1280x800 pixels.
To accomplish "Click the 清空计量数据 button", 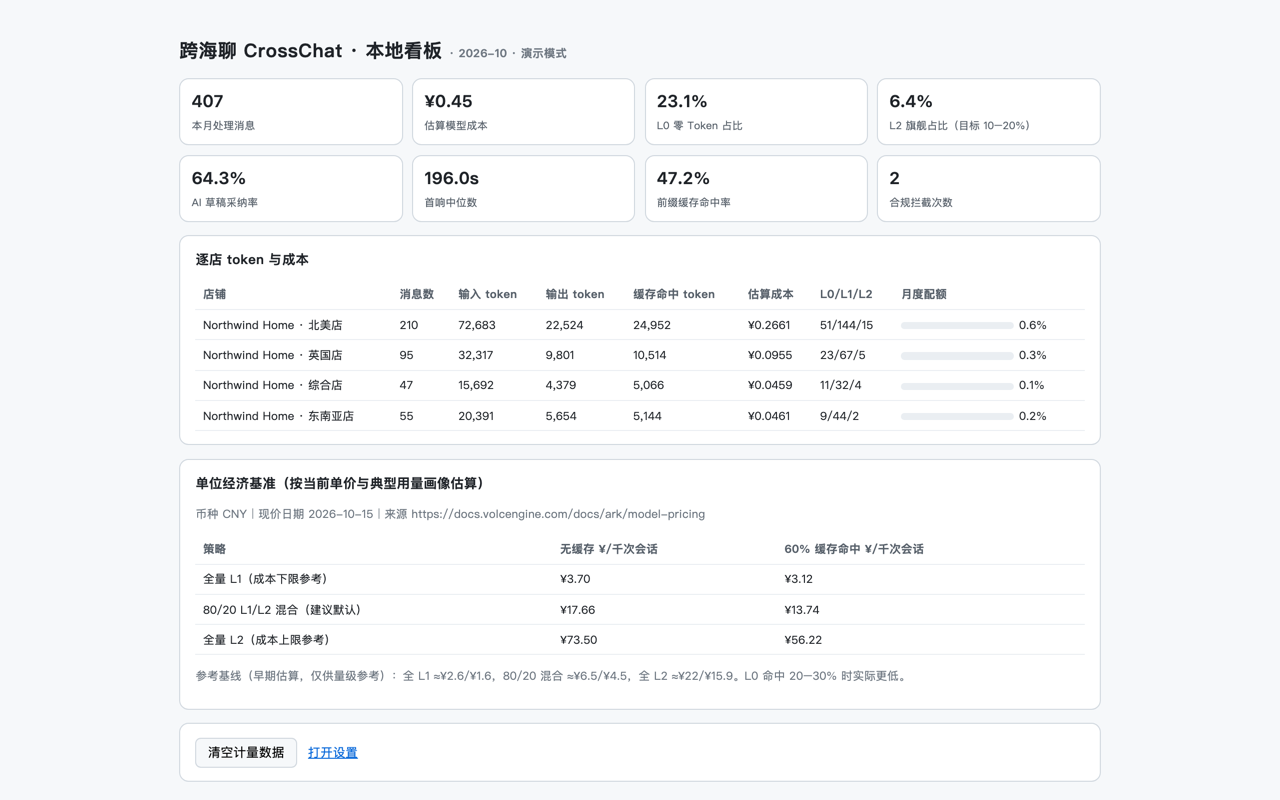I will 246,752.
